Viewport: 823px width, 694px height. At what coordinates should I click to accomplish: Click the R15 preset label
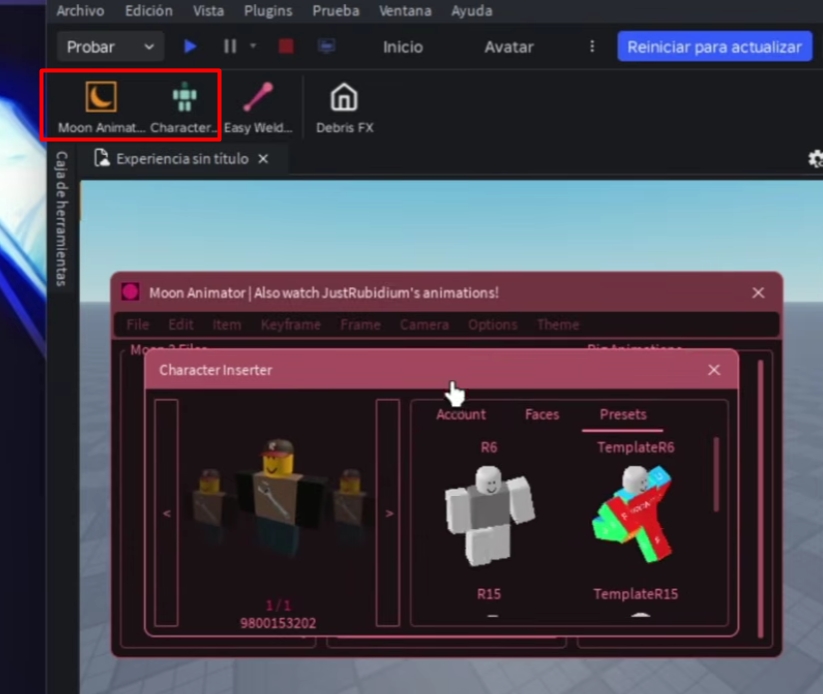click(489, 594)
